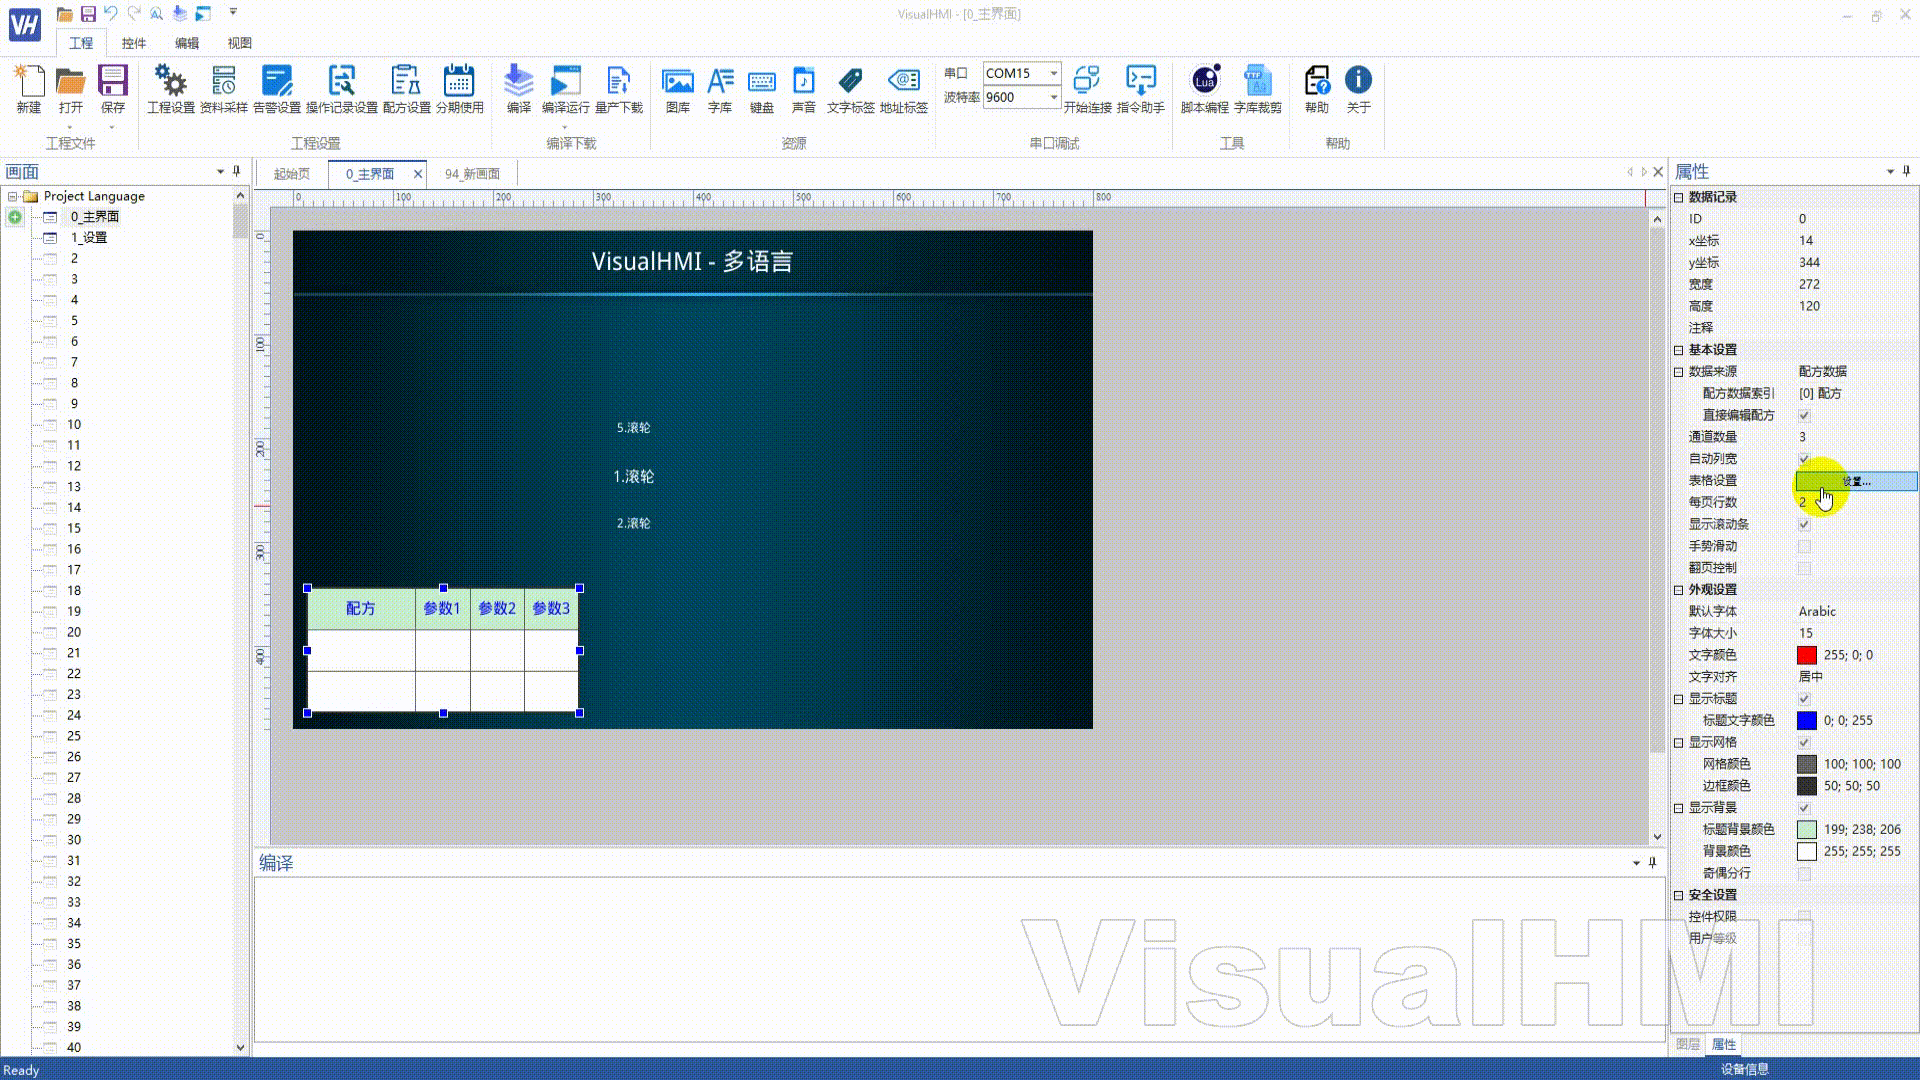Open the 键盘 keyboard resource
The height and width of the screenshot is (1080, 1920).
pos(762,89)
